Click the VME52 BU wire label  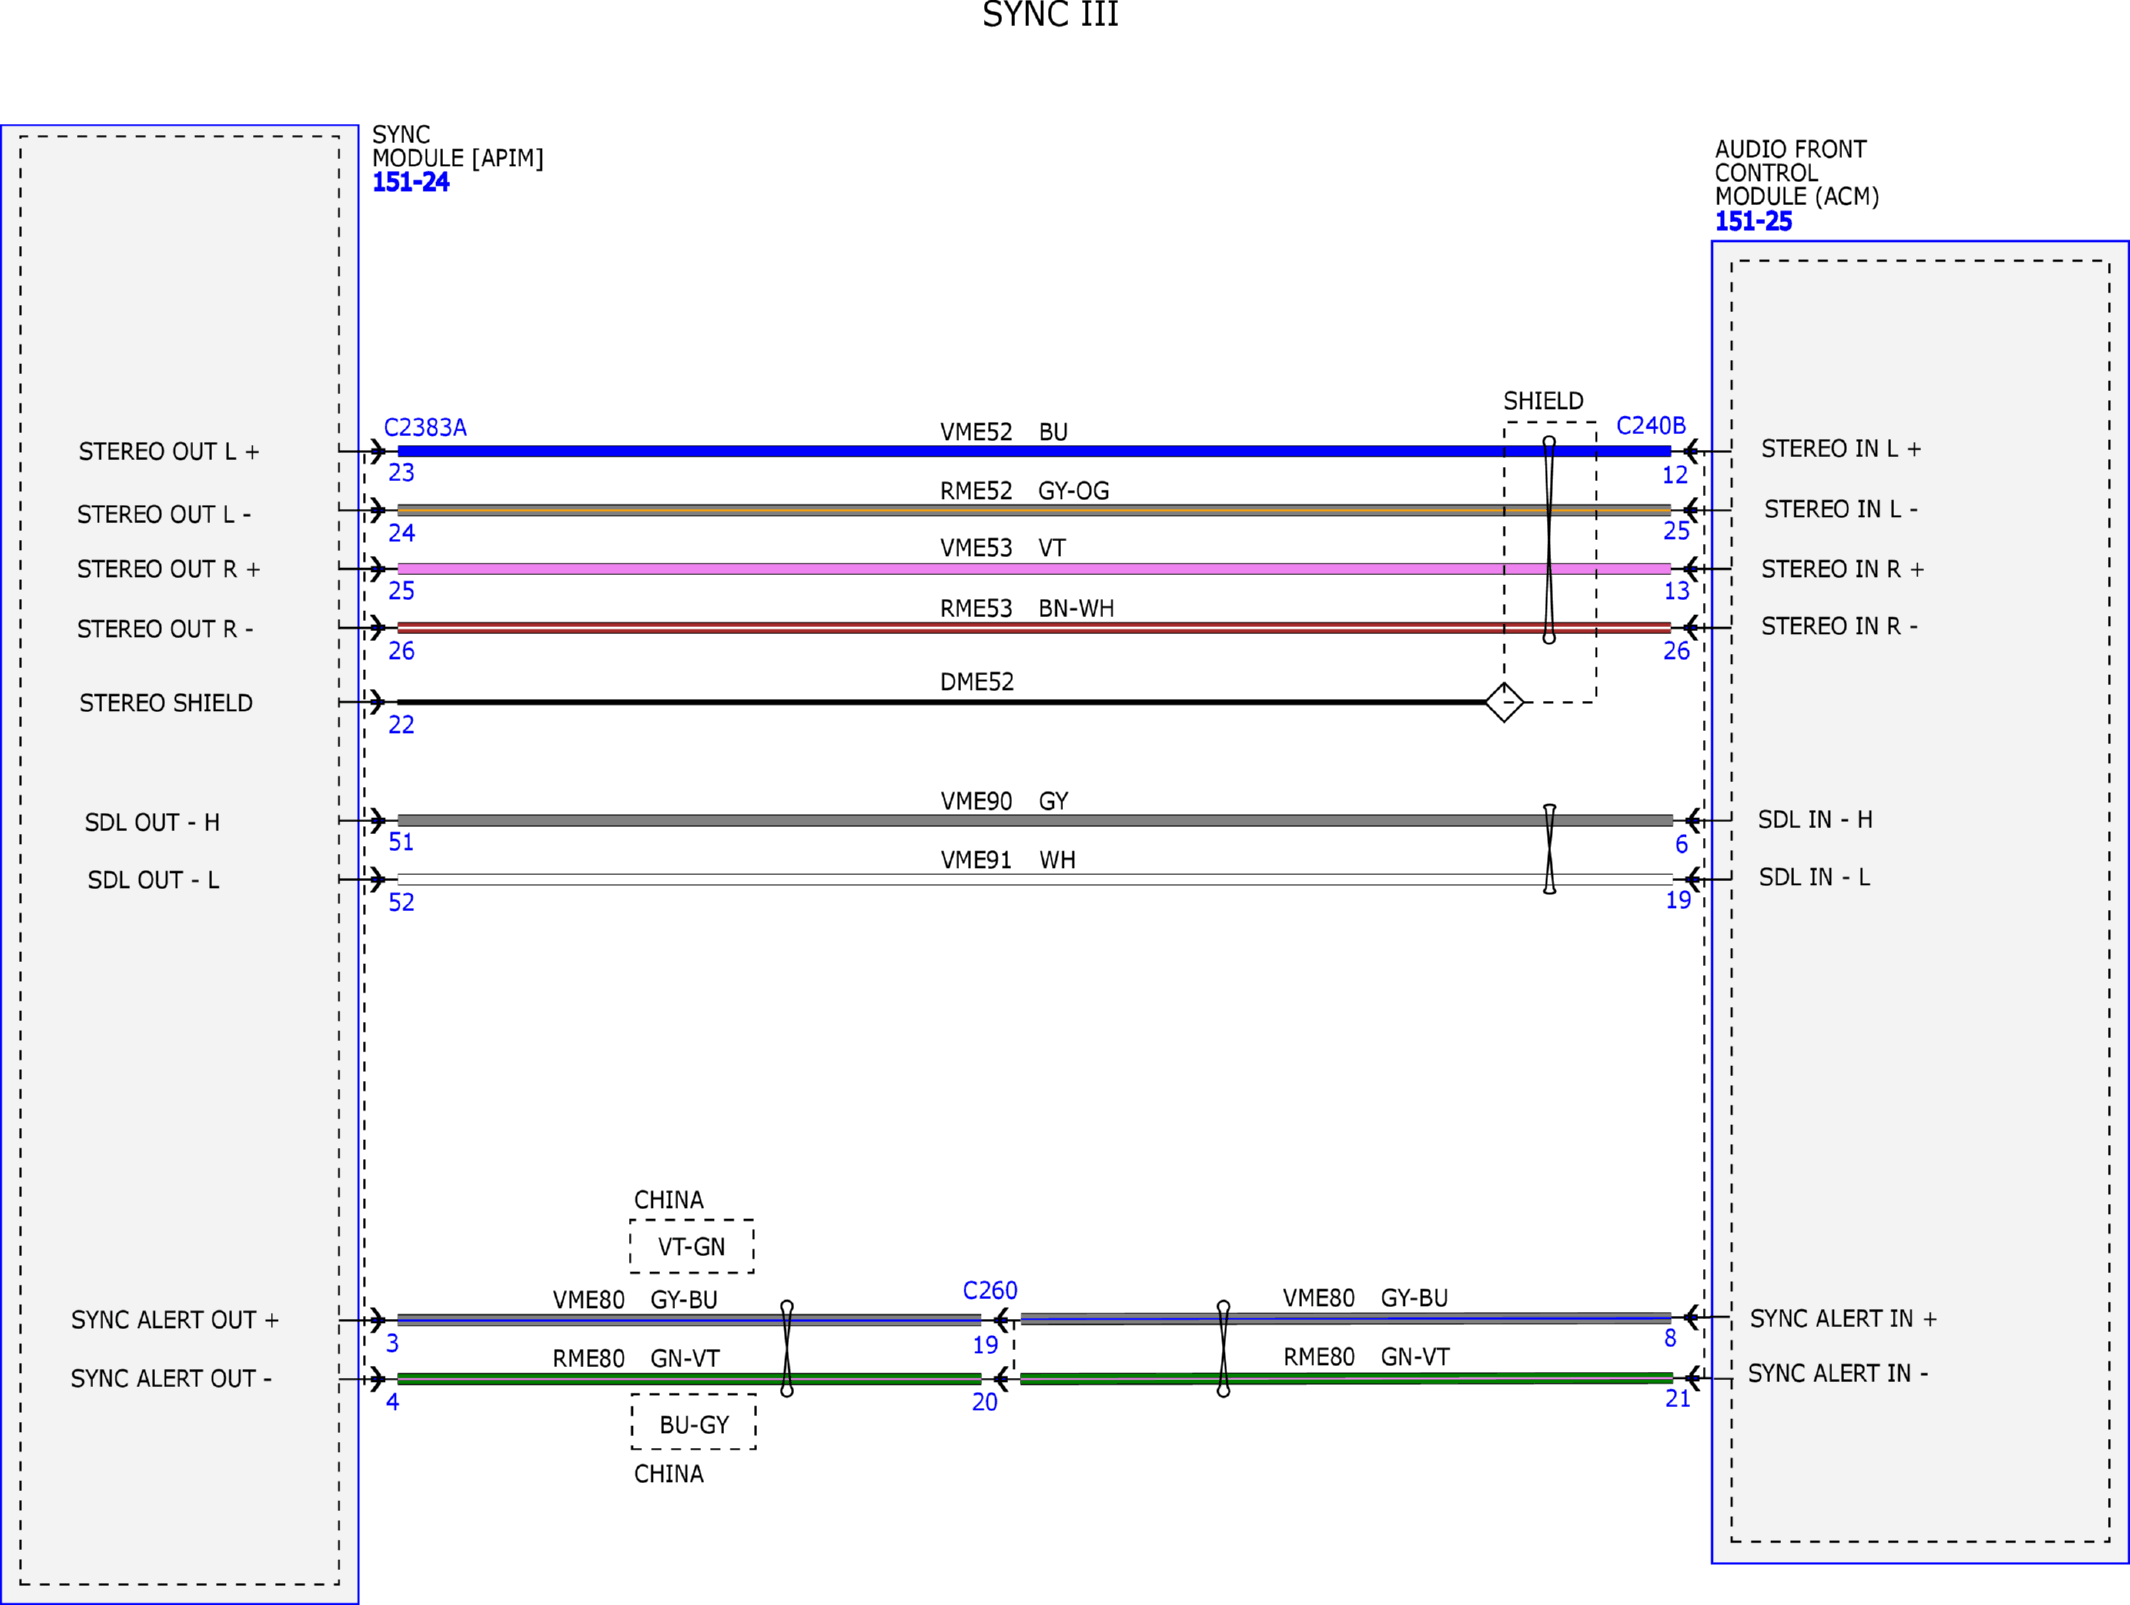tap(1004, 432)
